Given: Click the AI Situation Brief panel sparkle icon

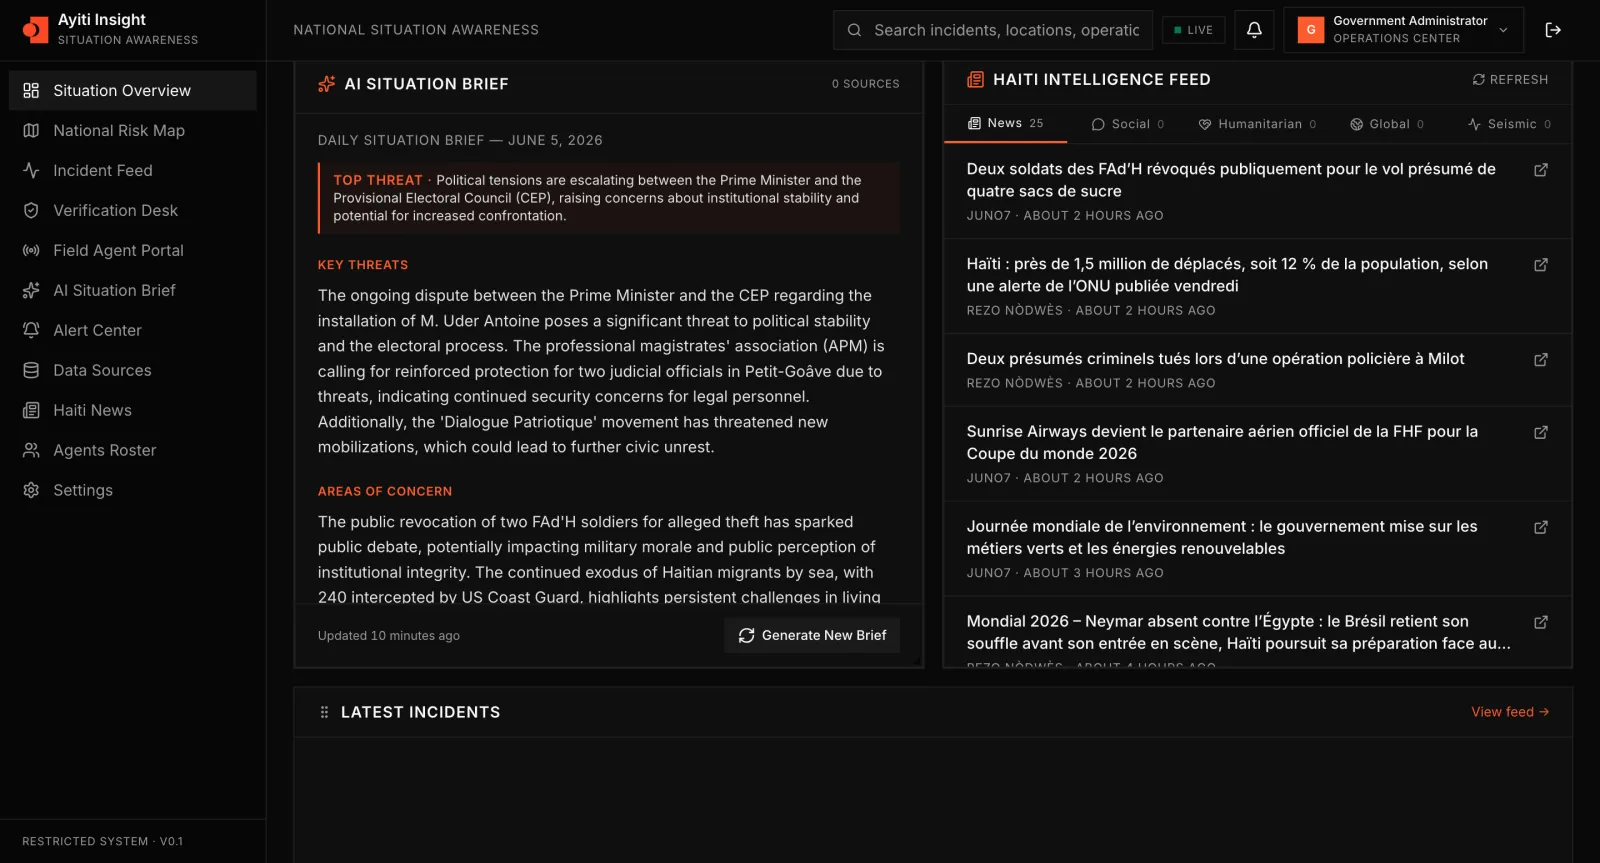Looking at the screenshot, I should pyautogui.click(x=326, y=84).
